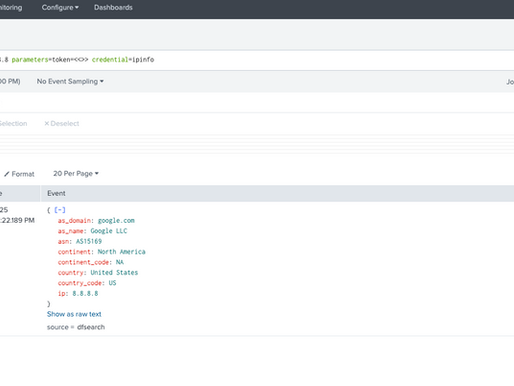Click the parameters keyword in the query
Viewport: 514px width, 386px height.
click(x=30, y=60)
